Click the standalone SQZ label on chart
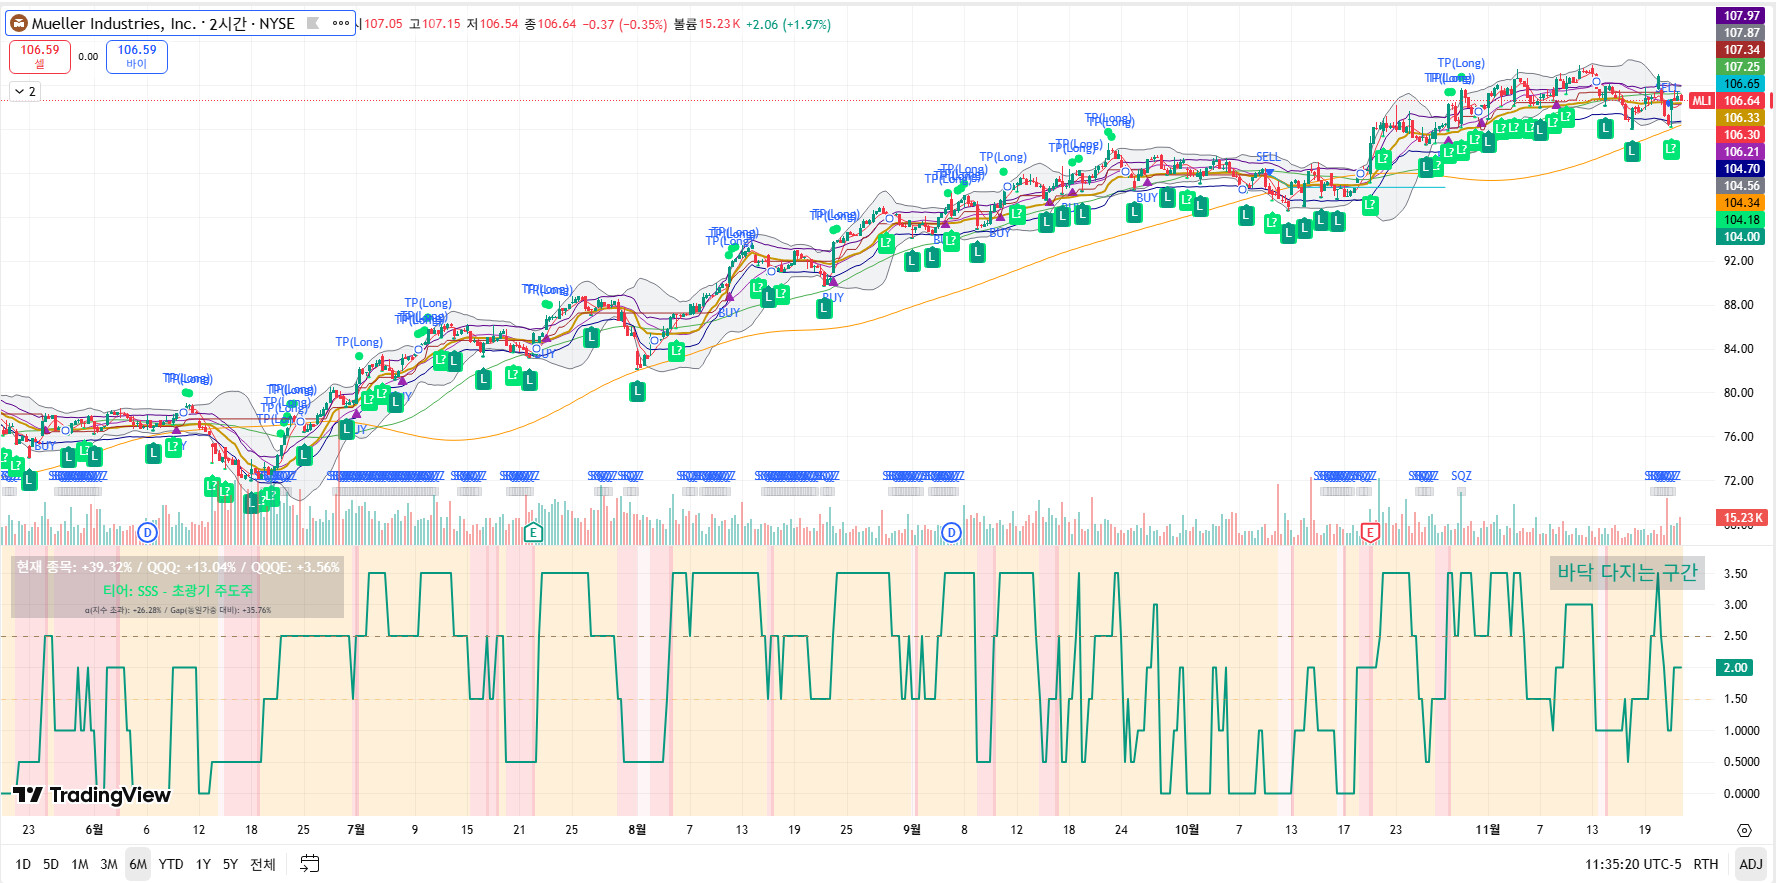The image size is (1776, 883). point(1461,476)
